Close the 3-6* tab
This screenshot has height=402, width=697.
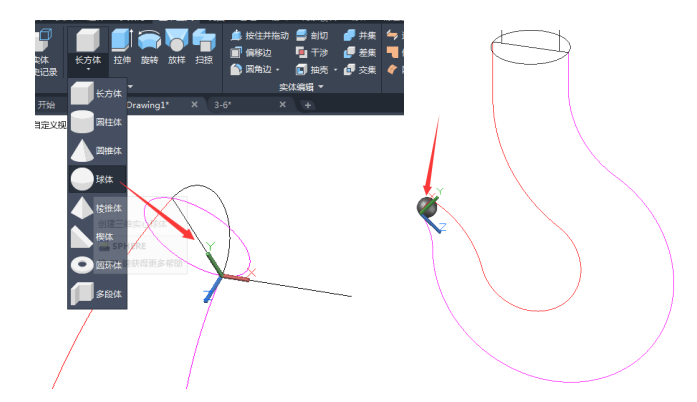point(283,105)
